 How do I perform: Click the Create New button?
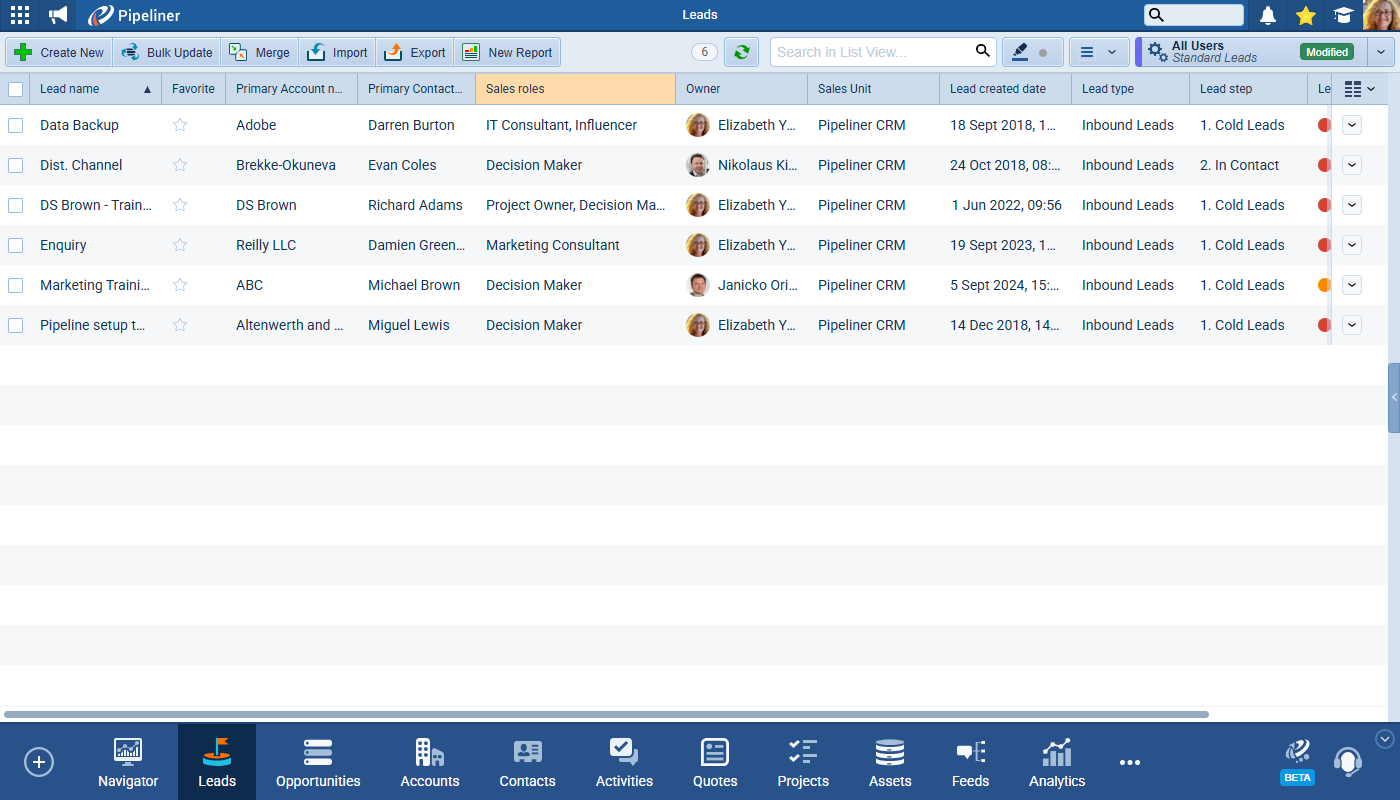coord(59,52)
